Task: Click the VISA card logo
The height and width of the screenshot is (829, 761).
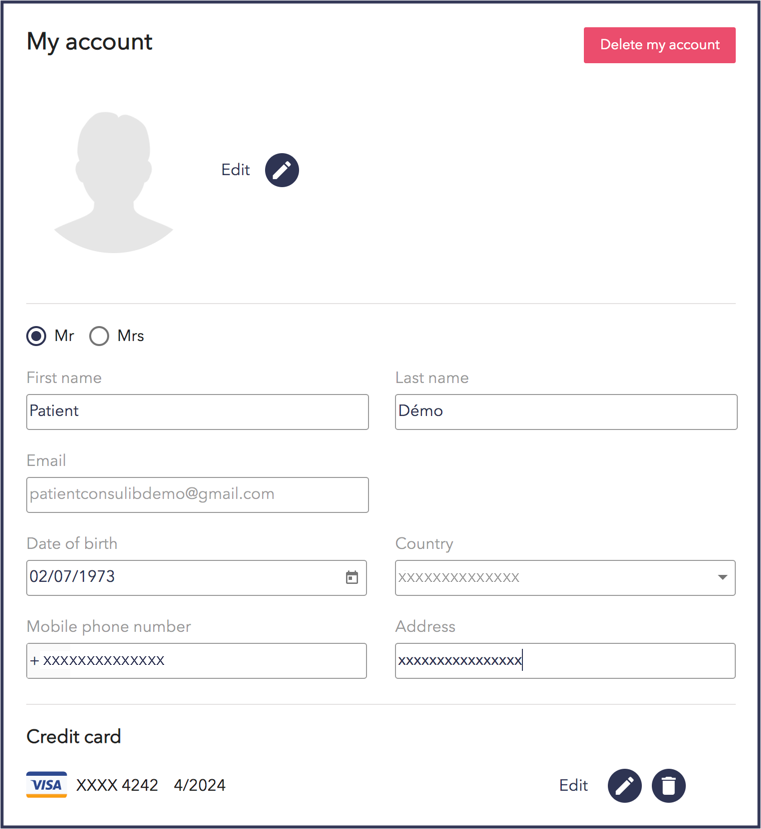Action: coord(46,785)
